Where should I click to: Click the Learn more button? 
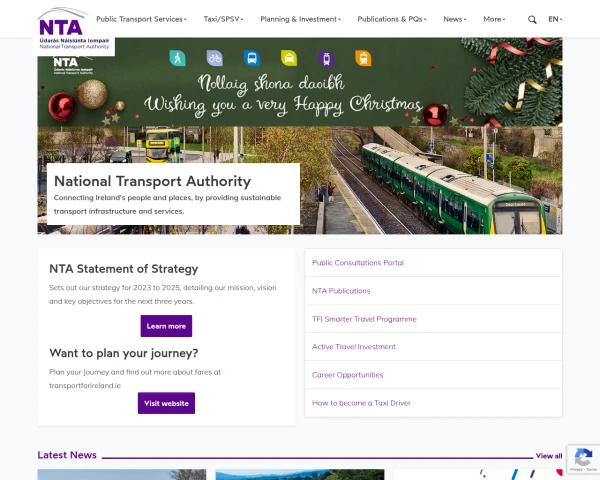coord(166,326)
